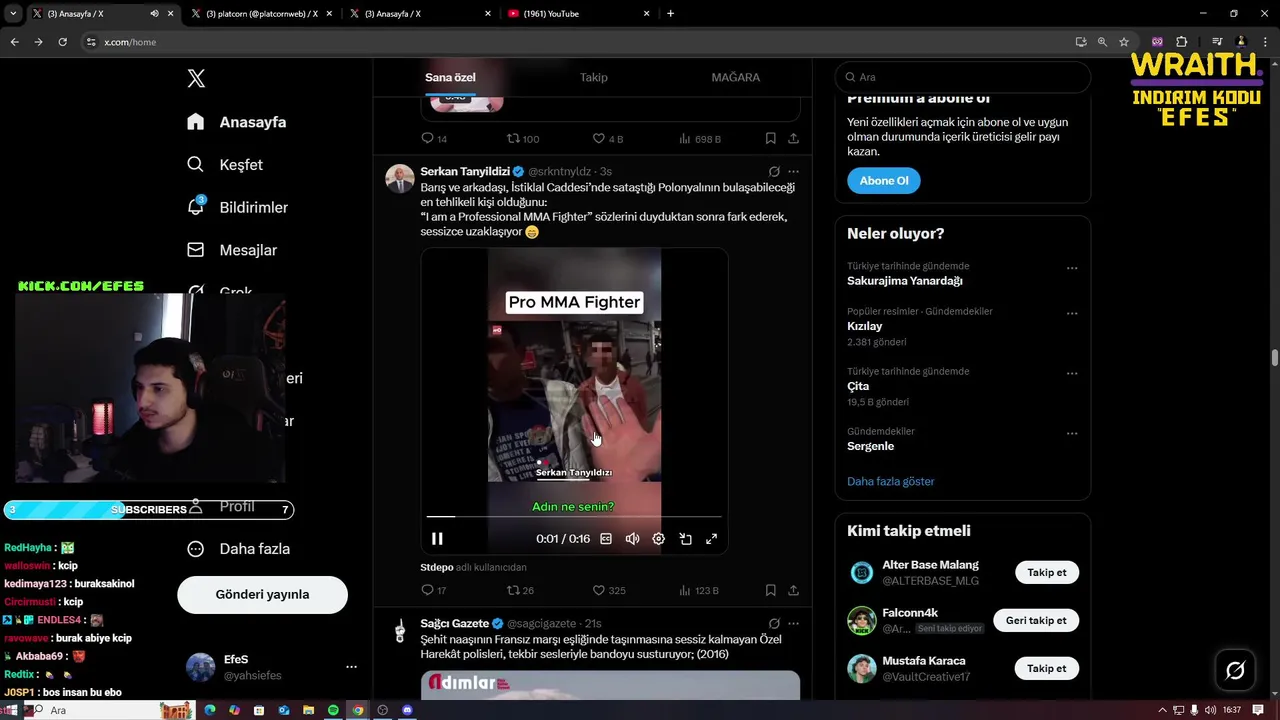1280x720 pixels.
Task: Open options for Kızılay trend
Action: point(1072,313)
